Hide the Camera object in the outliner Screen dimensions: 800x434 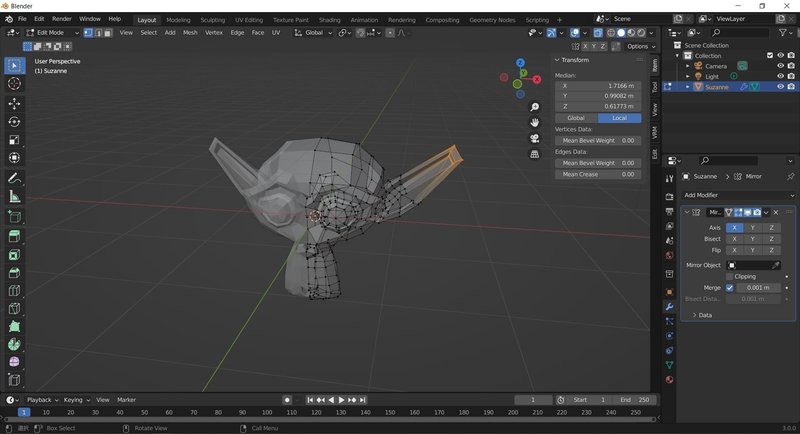coord(780,66)
